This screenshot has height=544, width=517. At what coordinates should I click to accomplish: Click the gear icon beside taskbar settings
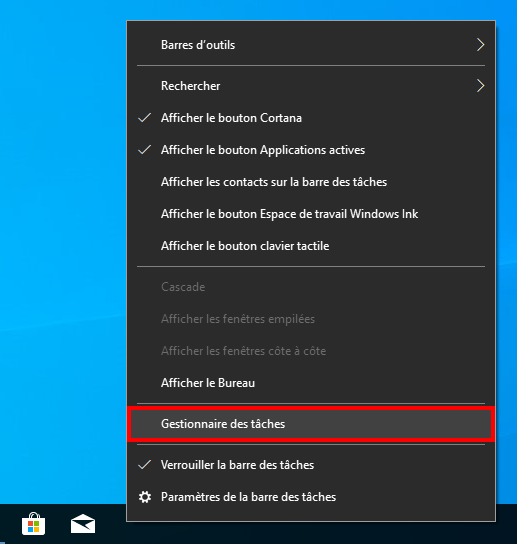point(145,497)
